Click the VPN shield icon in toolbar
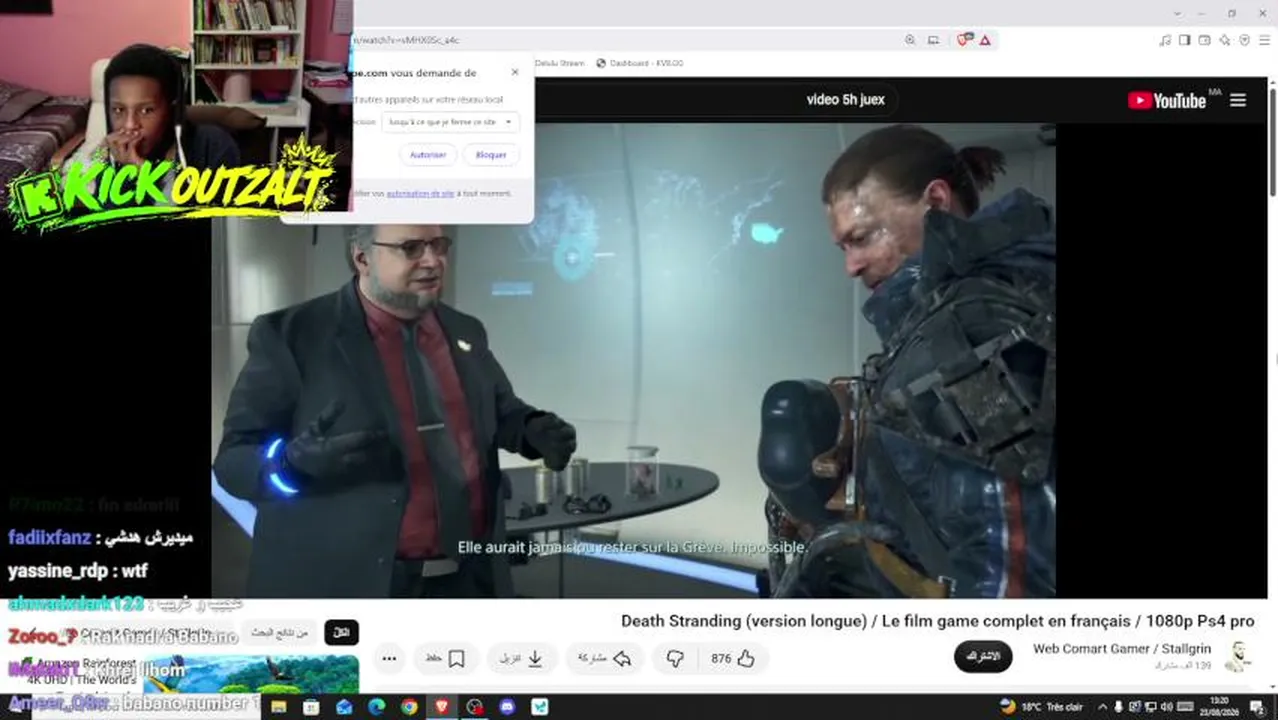Screen dimensions: 1278x720 click(x=1245, y=40)
